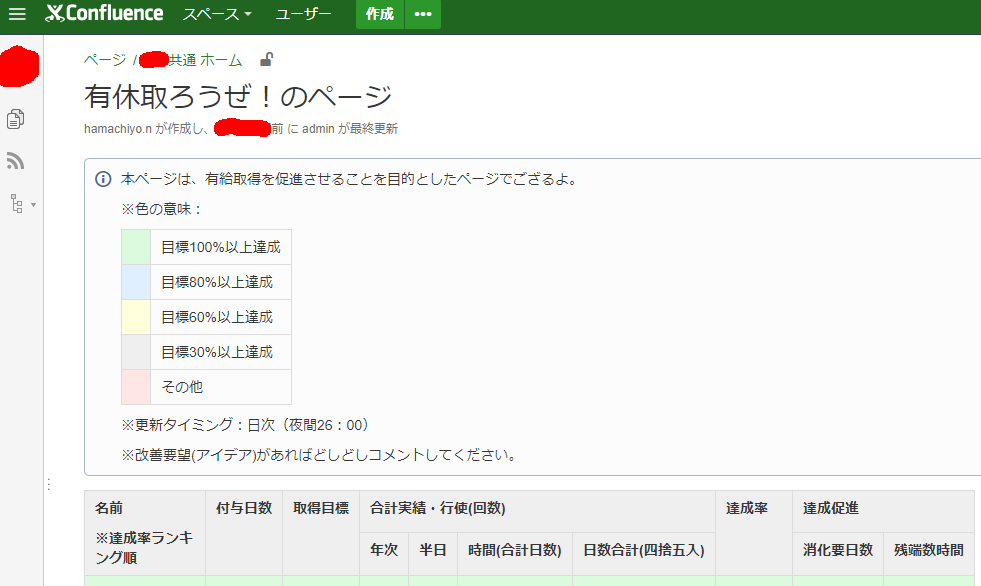Click the sidebar handle dots
Image resolution: width=981 pixels, height=586 pixels.
click(49, 485)
